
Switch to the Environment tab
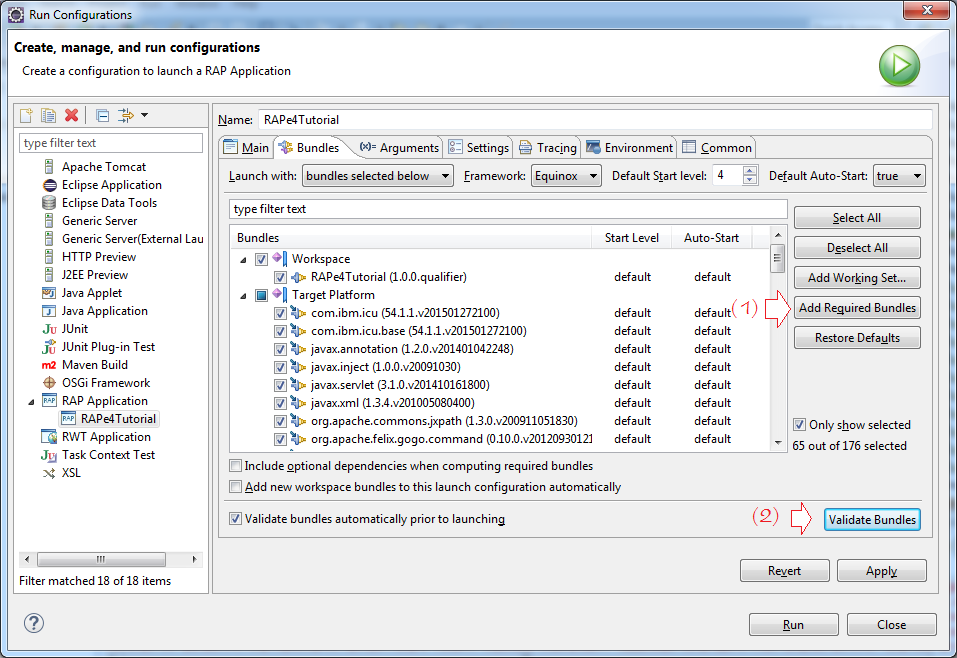coord(629,147)
